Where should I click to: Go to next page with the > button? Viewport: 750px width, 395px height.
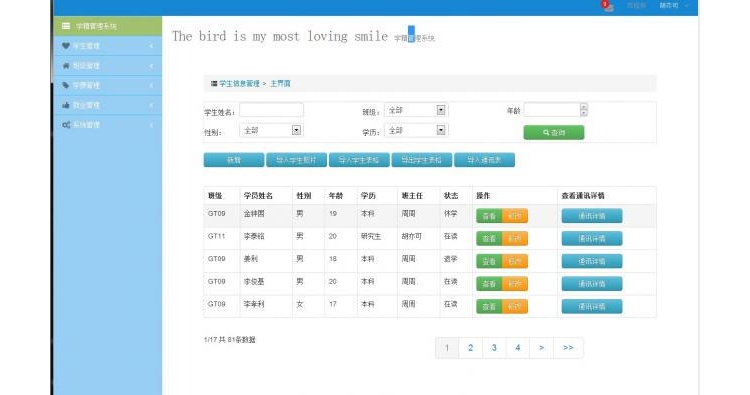541,348
